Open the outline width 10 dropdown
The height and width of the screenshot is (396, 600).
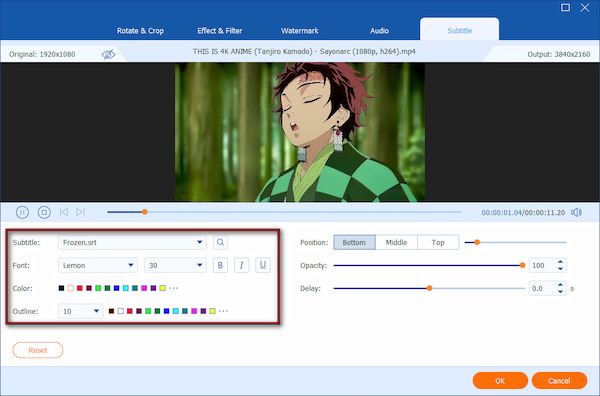point(80,311)
